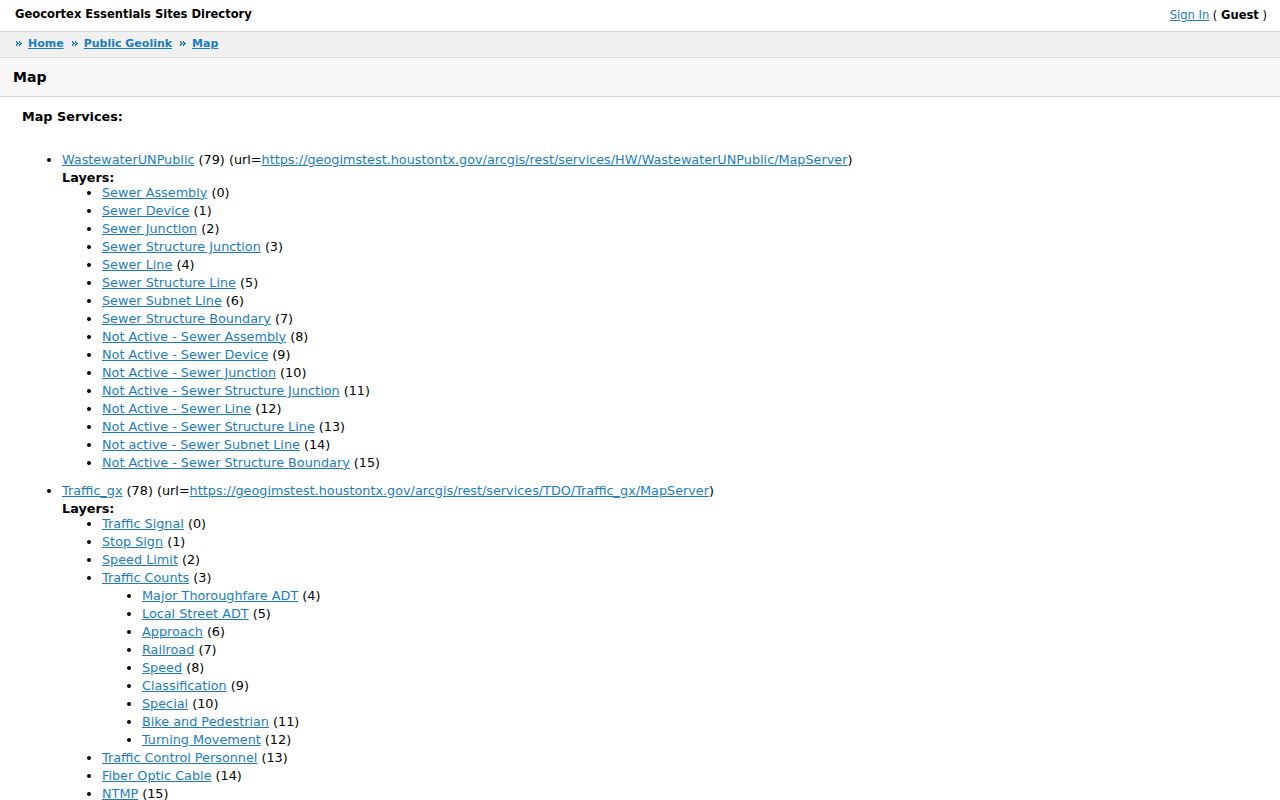The image size is (1280, 800).
Task: Open the WastewaterUNPublic MapServer URL
Action: 555,160
